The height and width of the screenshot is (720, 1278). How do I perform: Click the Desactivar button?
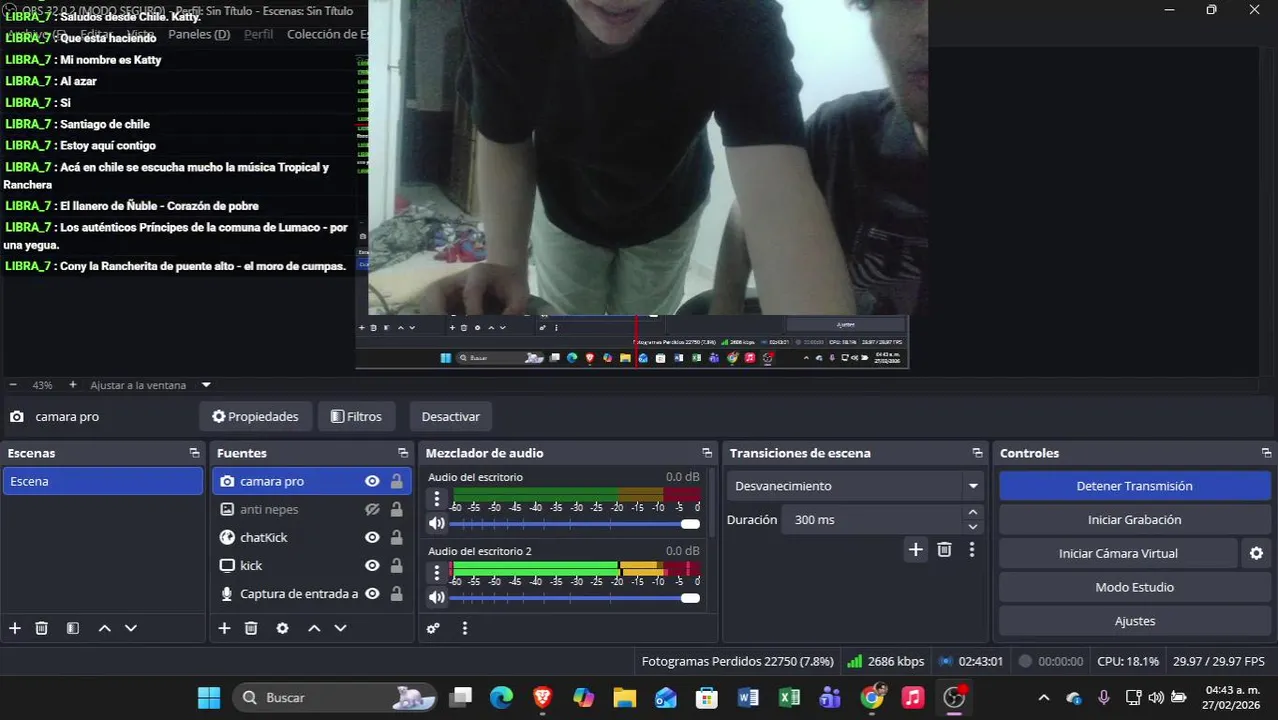450,416
